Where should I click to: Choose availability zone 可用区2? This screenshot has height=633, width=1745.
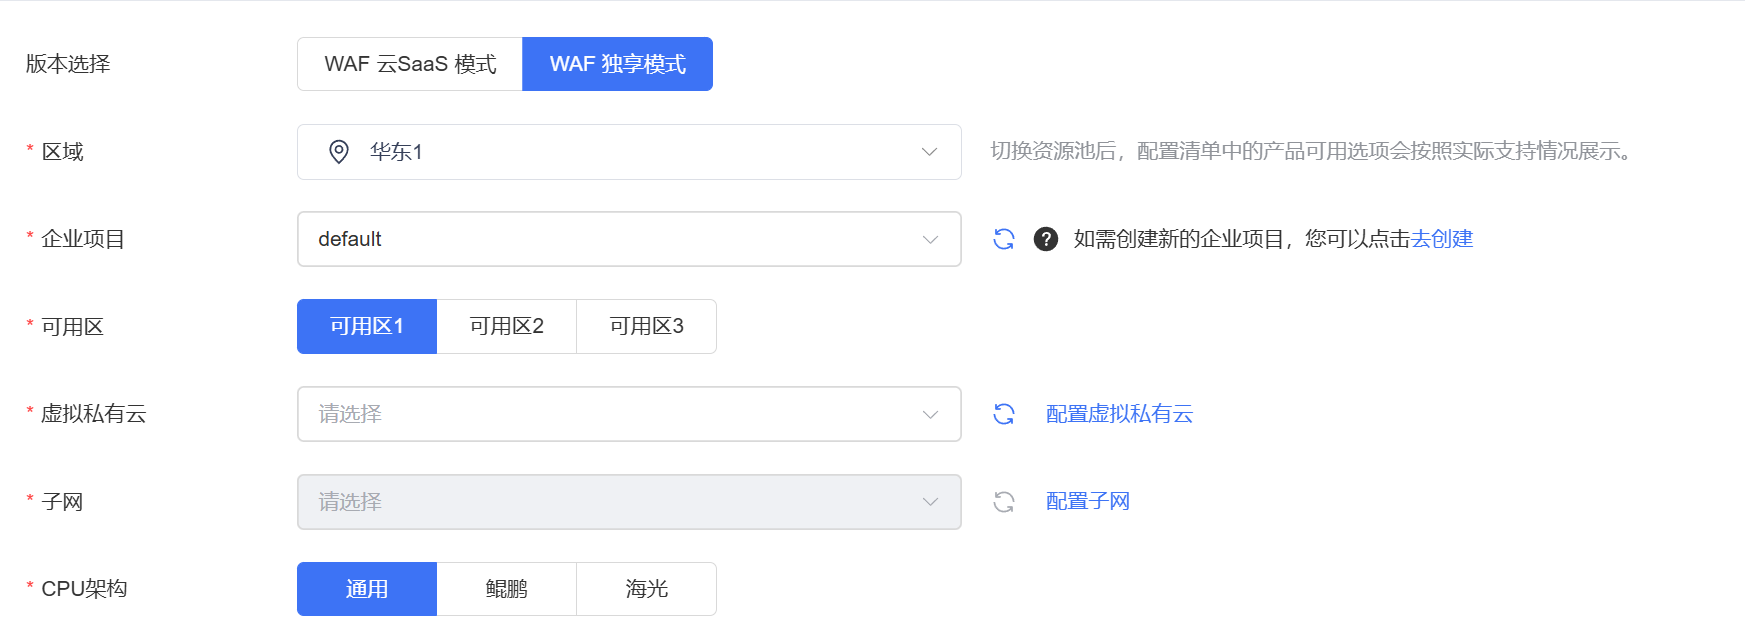click(x=507, y=327)
